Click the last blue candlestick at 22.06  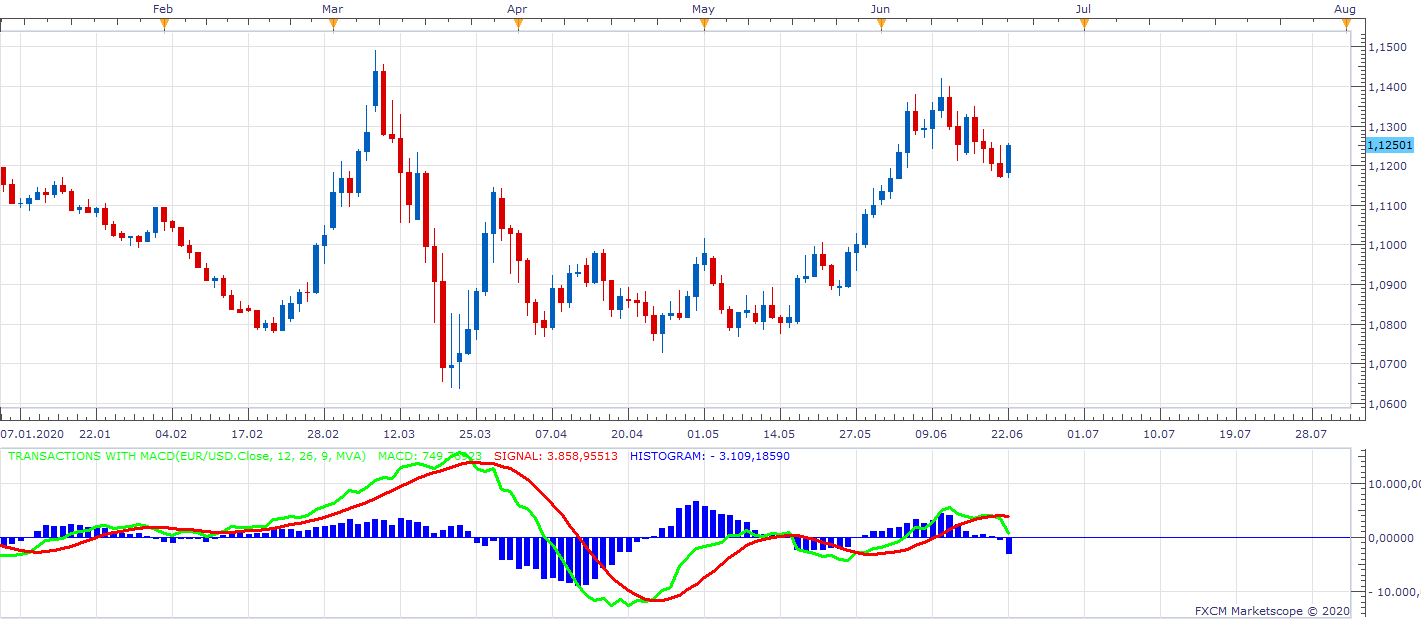(x=1008, y=158)
